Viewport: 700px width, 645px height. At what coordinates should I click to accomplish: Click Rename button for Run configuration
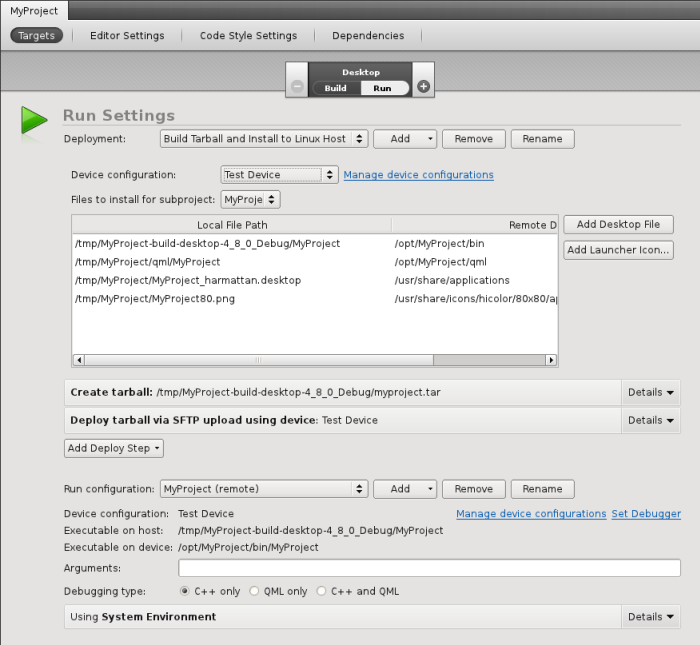click(x=542, y=489)
